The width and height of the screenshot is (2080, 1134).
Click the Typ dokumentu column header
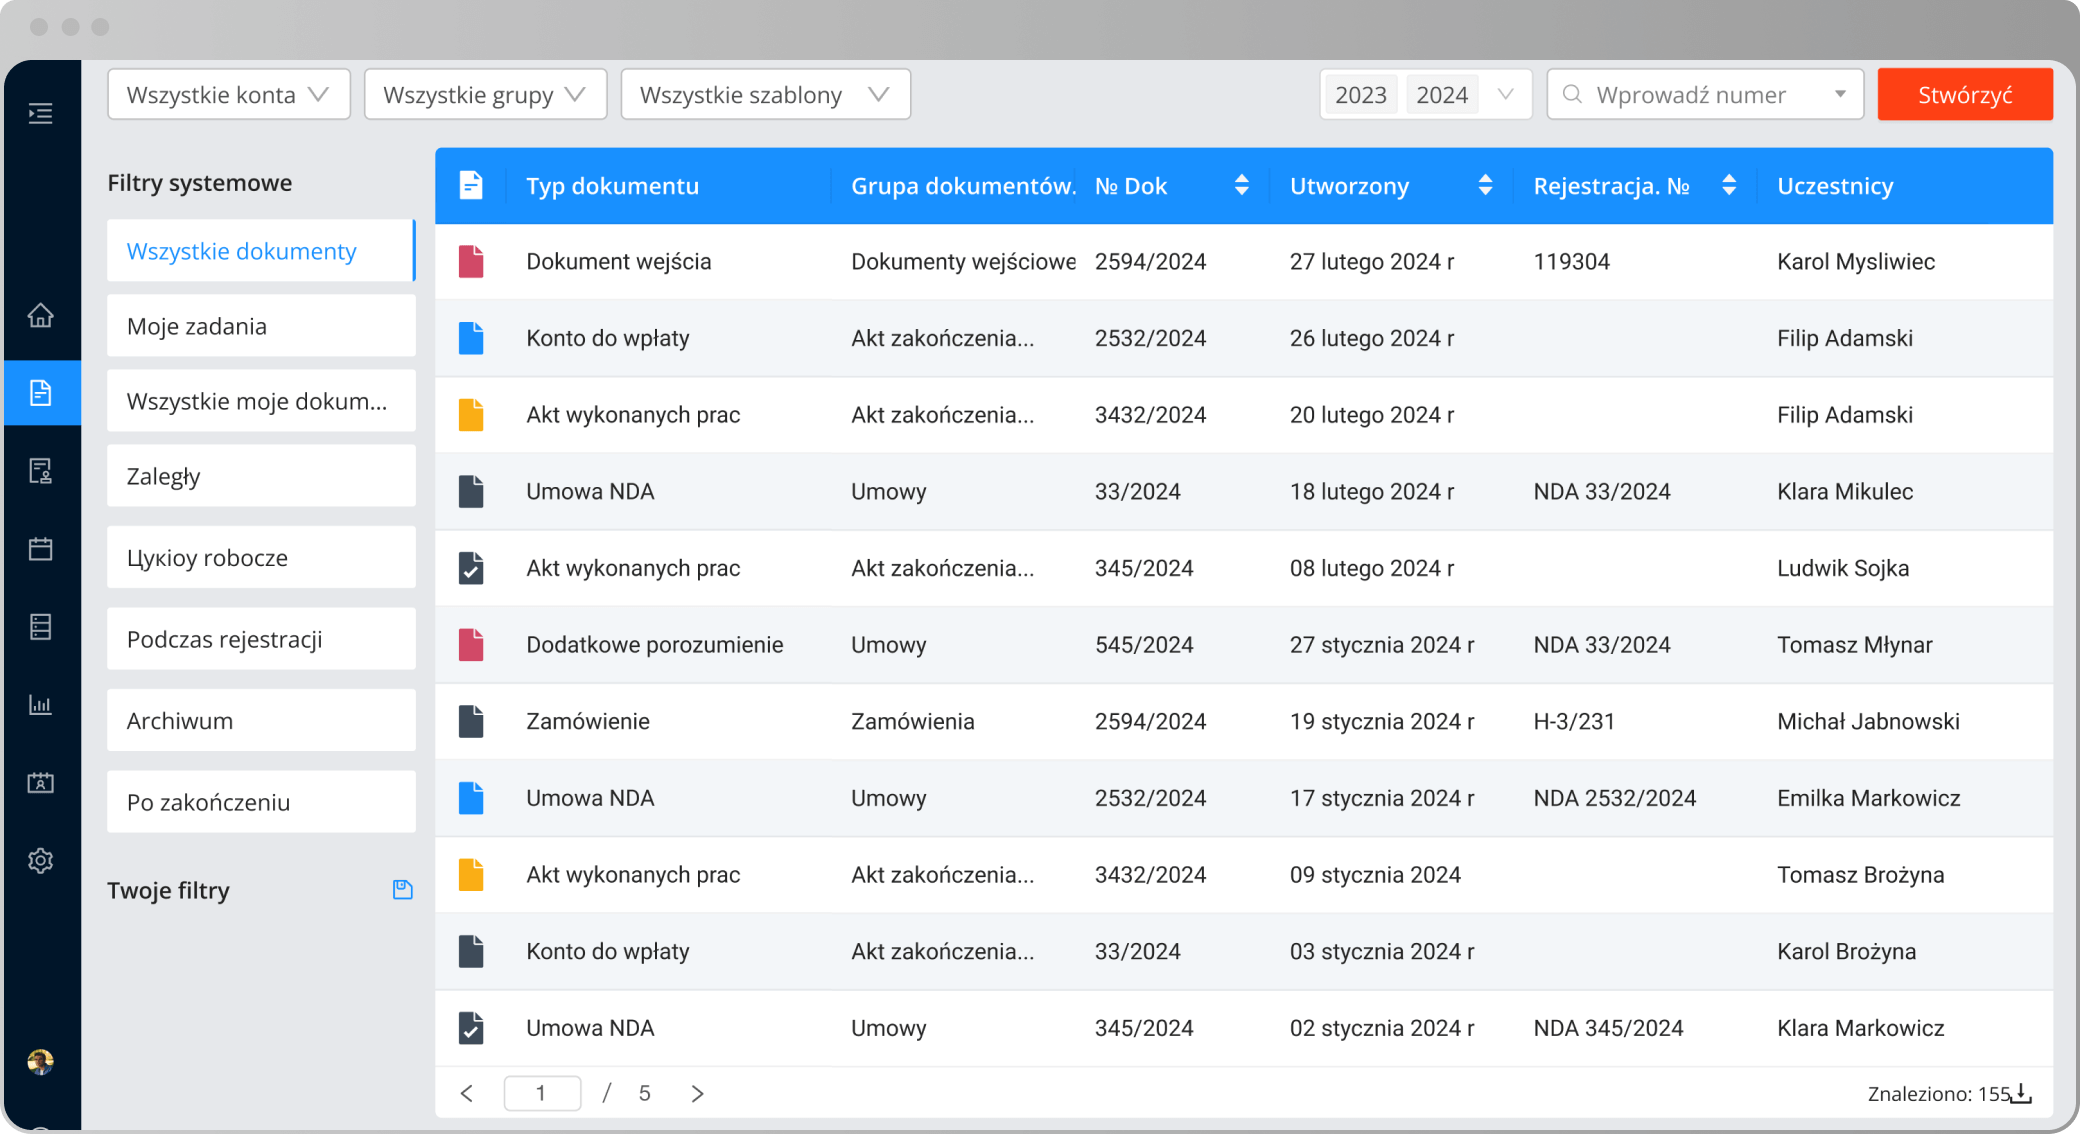point(612,185)
